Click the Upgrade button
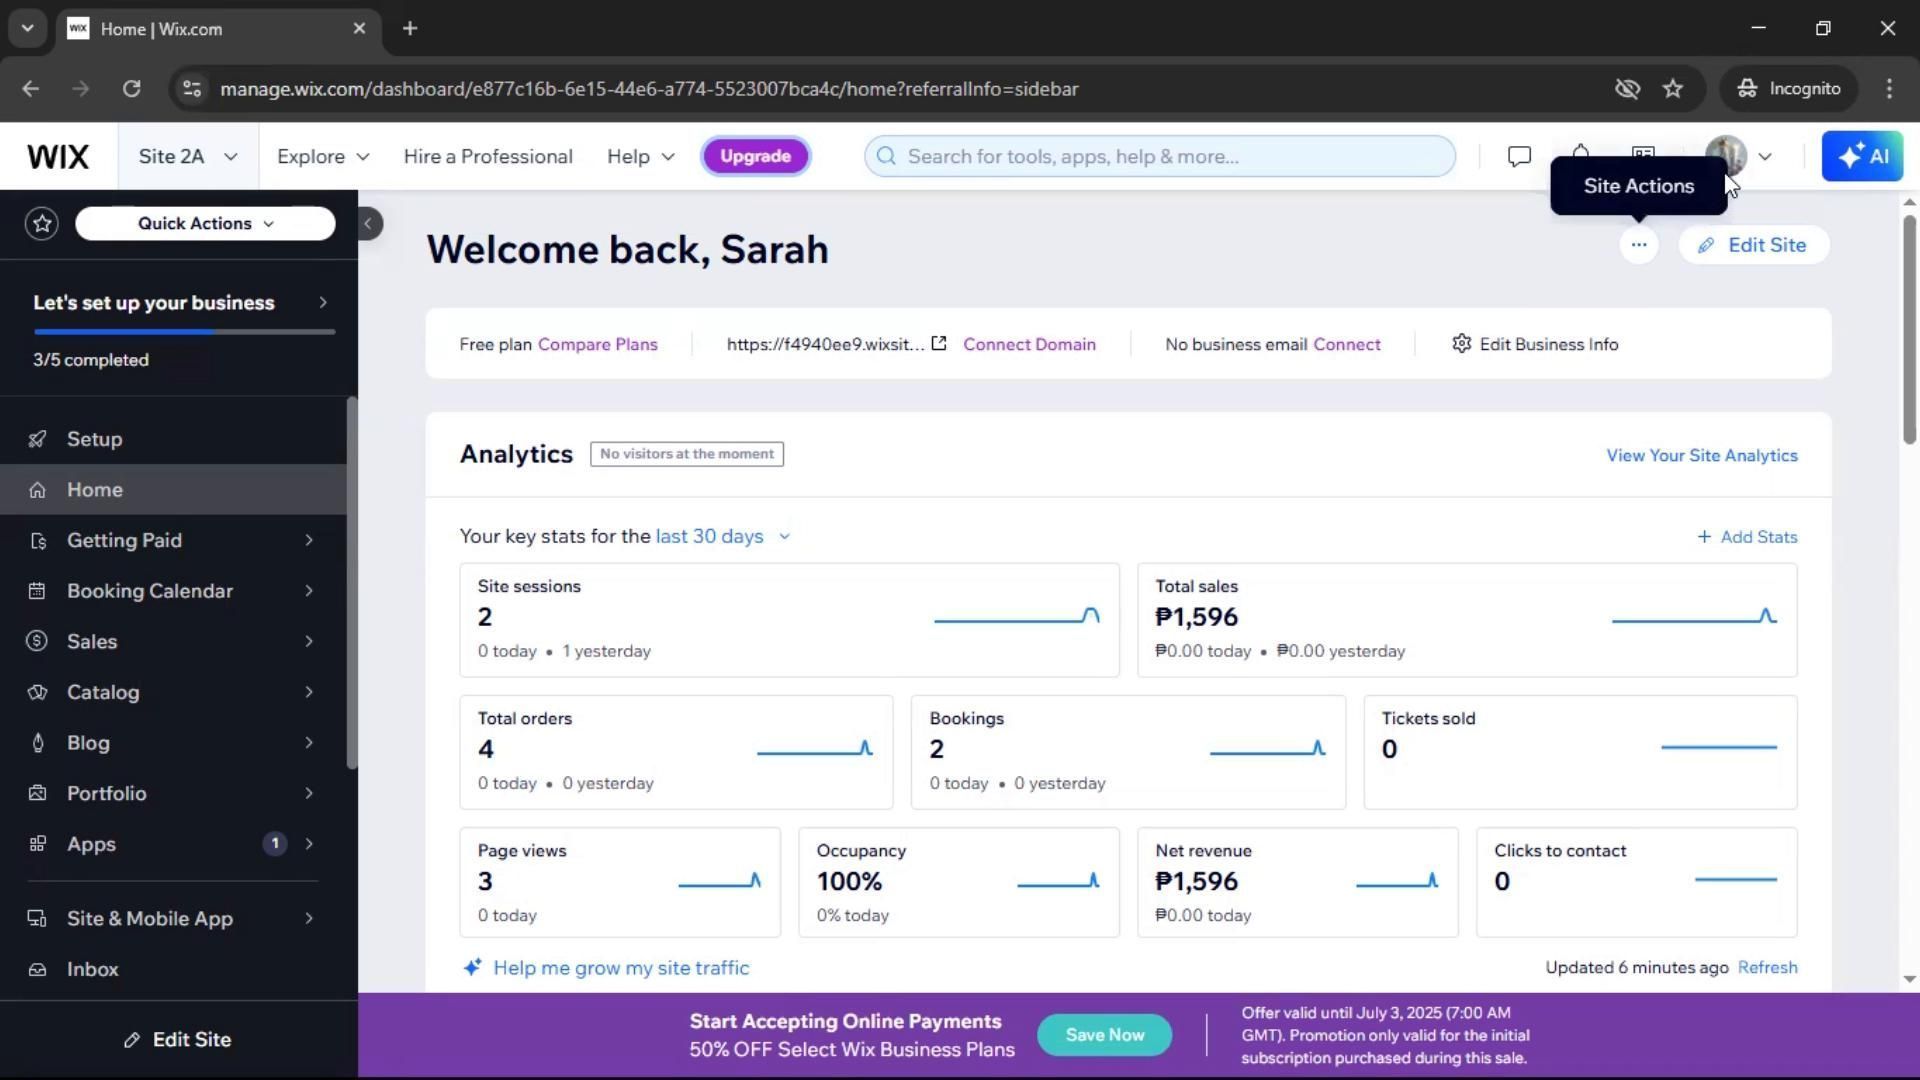This screenshot has height=1080, width=1920. coord(755,156)
